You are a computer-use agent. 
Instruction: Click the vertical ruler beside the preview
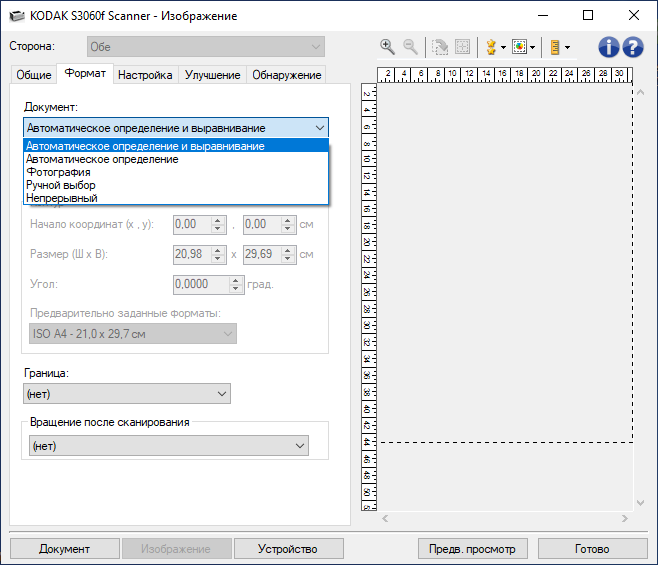pos(369,297)
